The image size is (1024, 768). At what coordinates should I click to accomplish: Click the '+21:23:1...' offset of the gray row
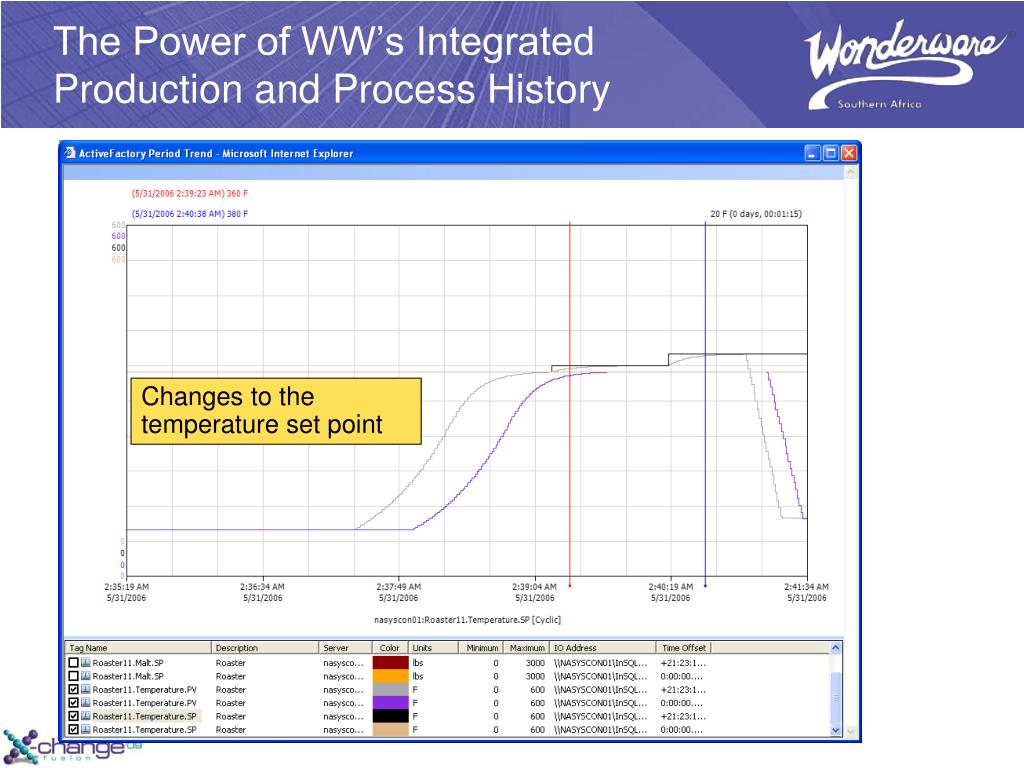683,690
